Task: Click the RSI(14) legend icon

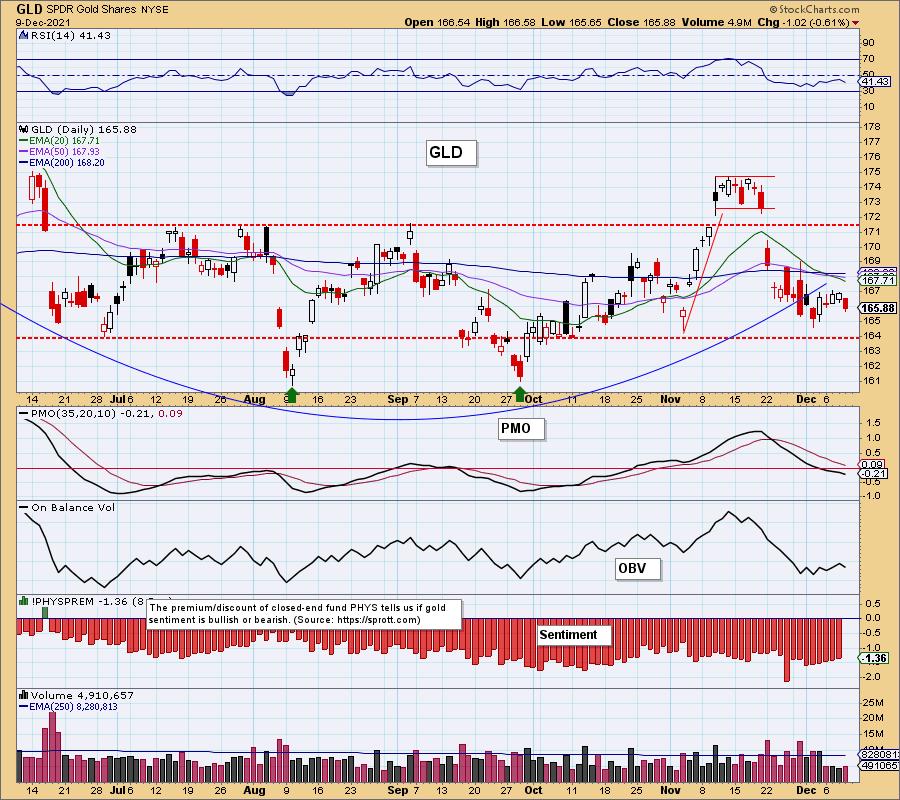Action: [24, 35]
